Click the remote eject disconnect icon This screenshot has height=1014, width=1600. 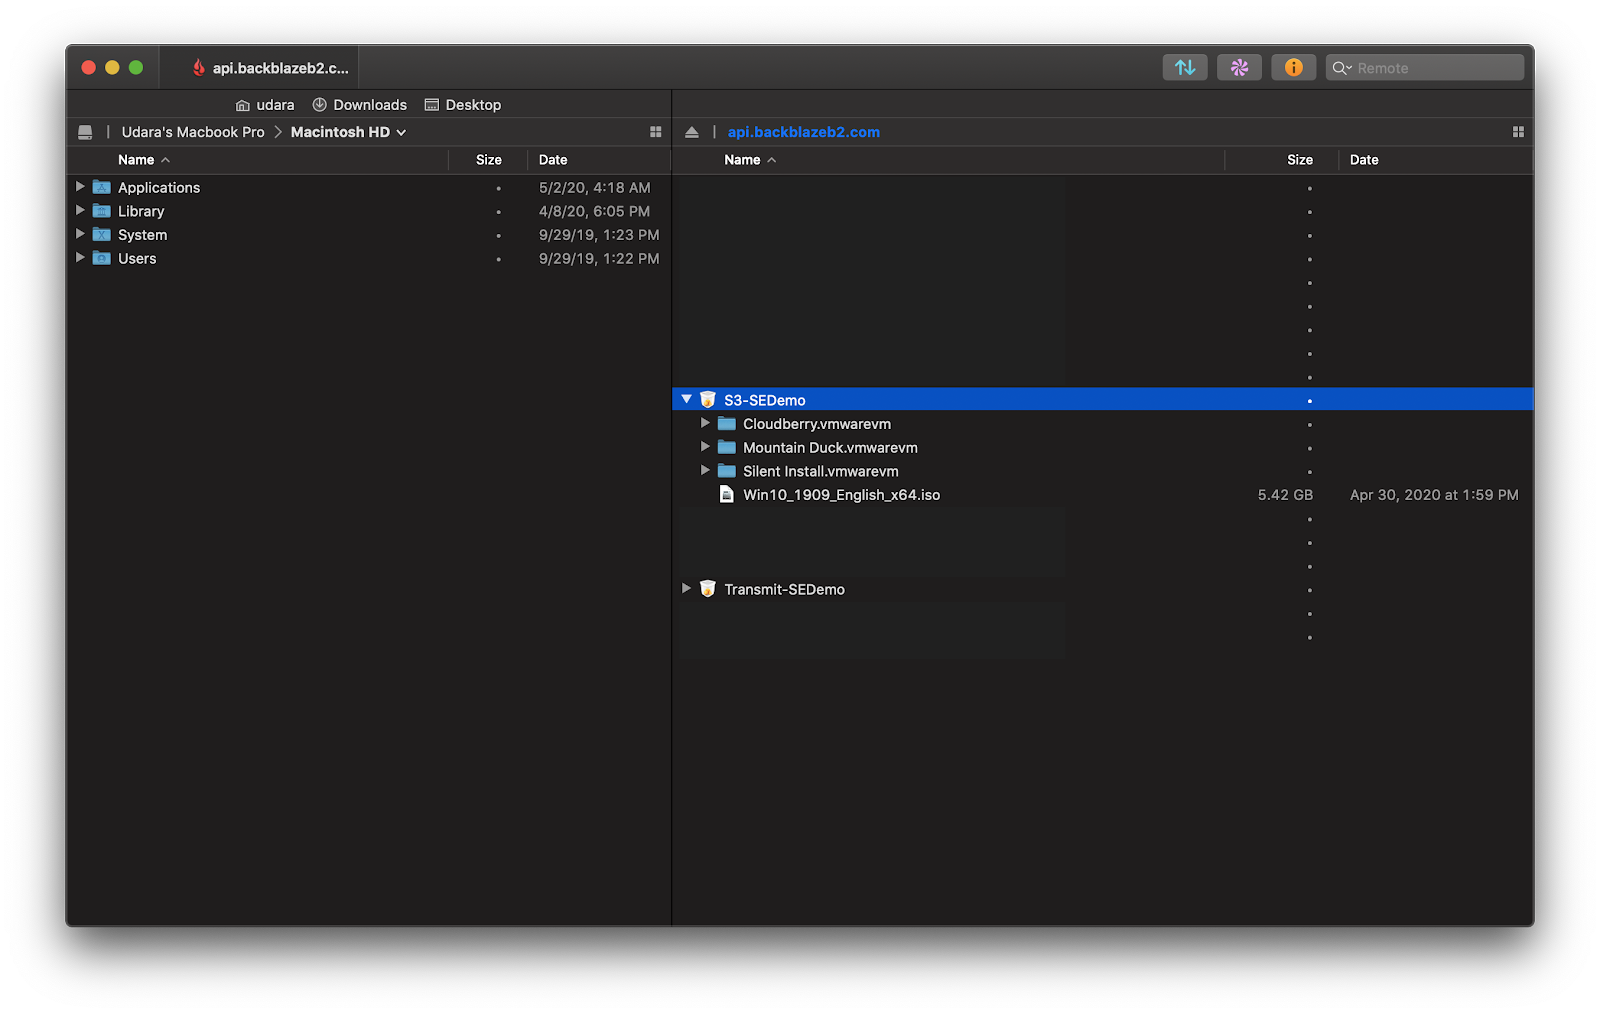(692, 132)
